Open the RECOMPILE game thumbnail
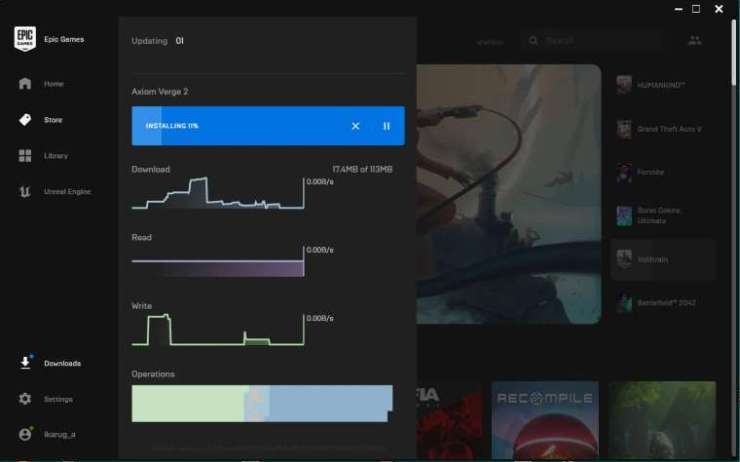 545,420
